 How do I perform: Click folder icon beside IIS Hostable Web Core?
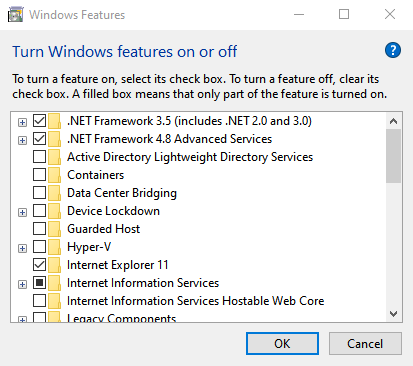55,301
